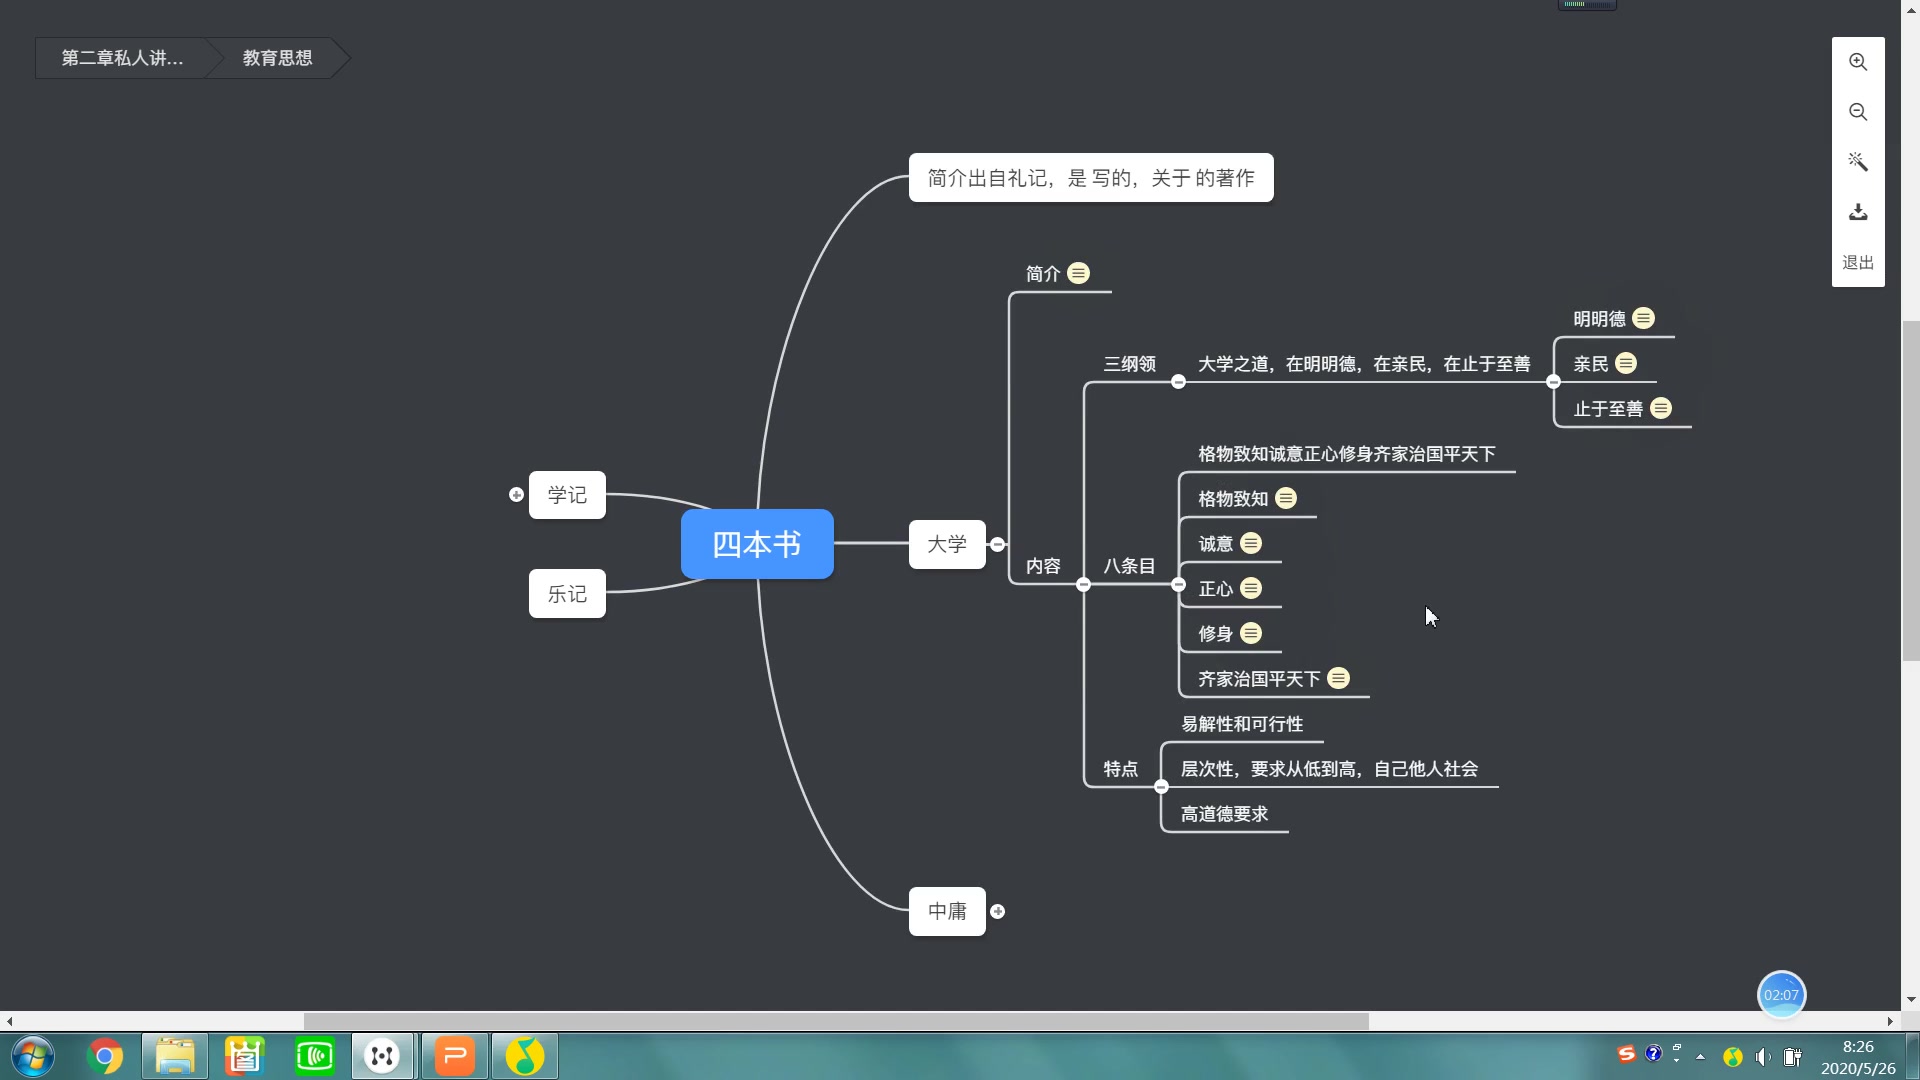The height and width of the screenshot is (1080, 1920).
Task: Click the vertical scrollbar down arrow
Action: [1911, 999]
